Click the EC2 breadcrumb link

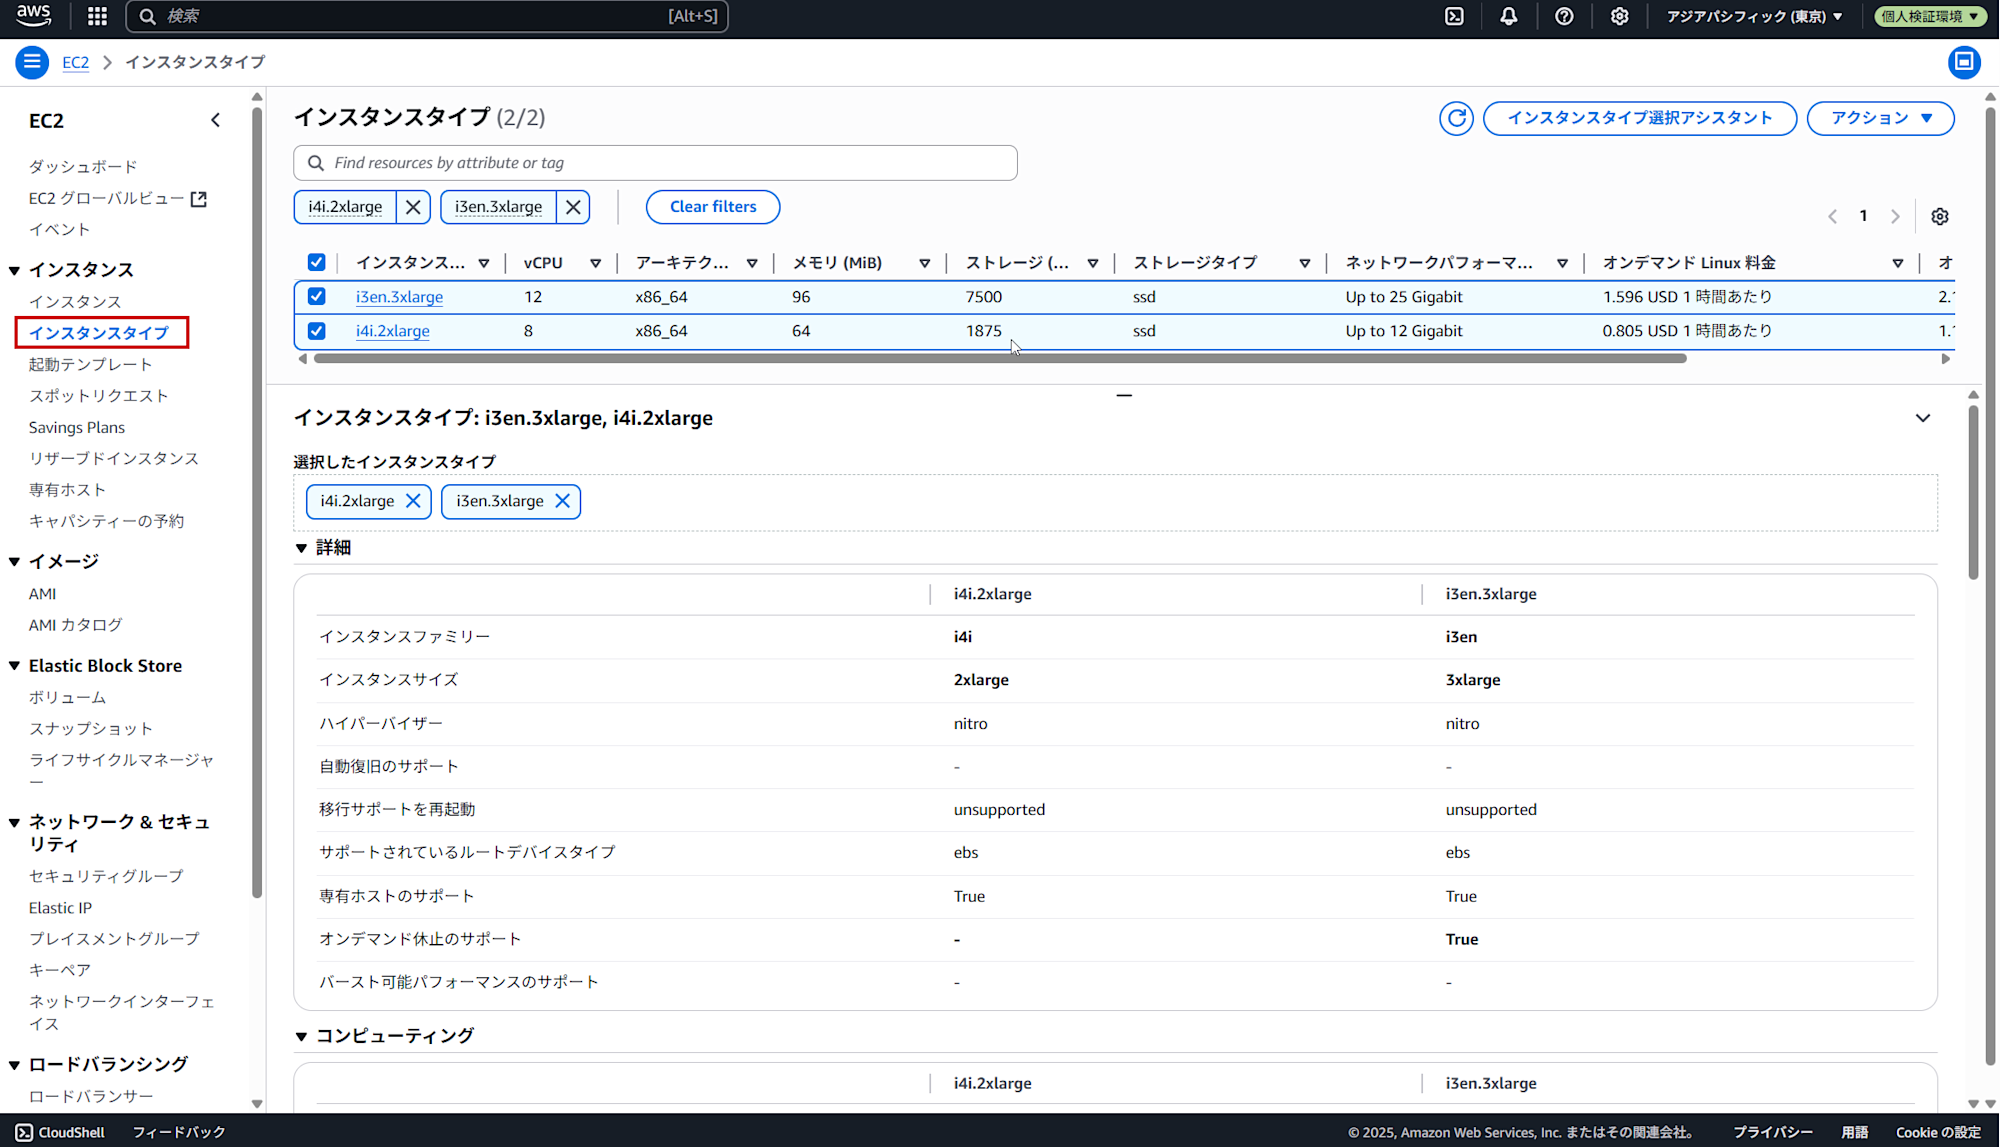(75, 62)
